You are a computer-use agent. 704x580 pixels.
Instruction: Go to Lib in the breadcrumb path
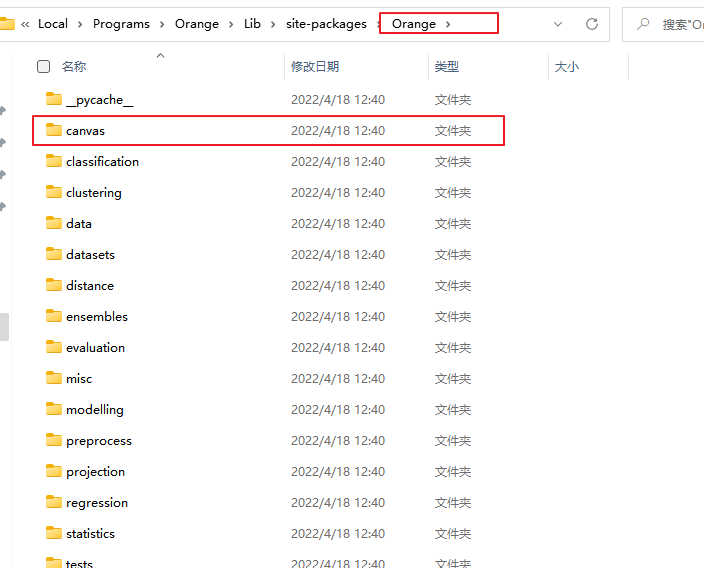click(252, 23)
